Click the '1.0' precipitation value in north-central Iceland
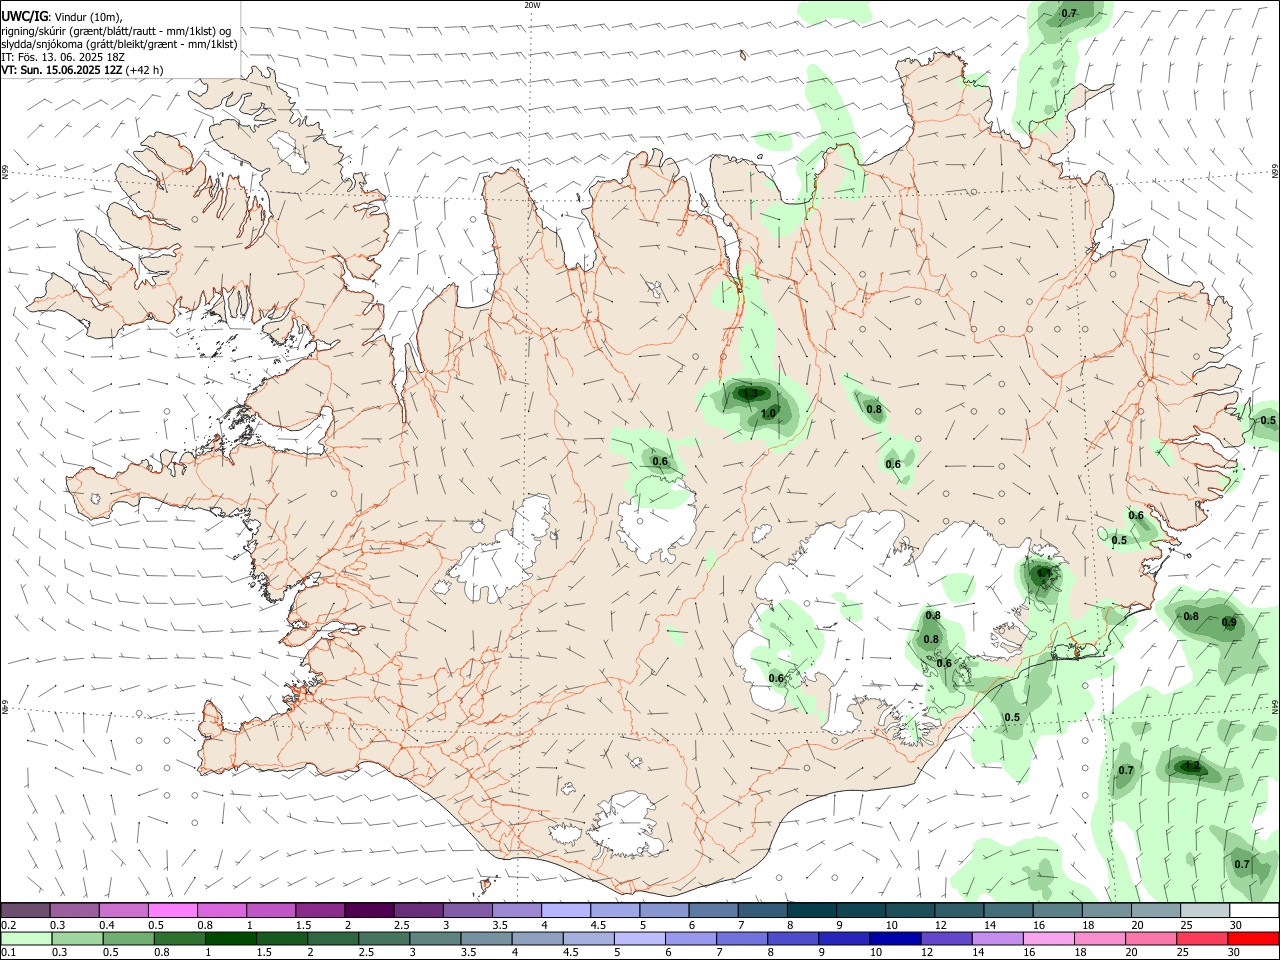The image size is (1280, 960). coord(768,413)
